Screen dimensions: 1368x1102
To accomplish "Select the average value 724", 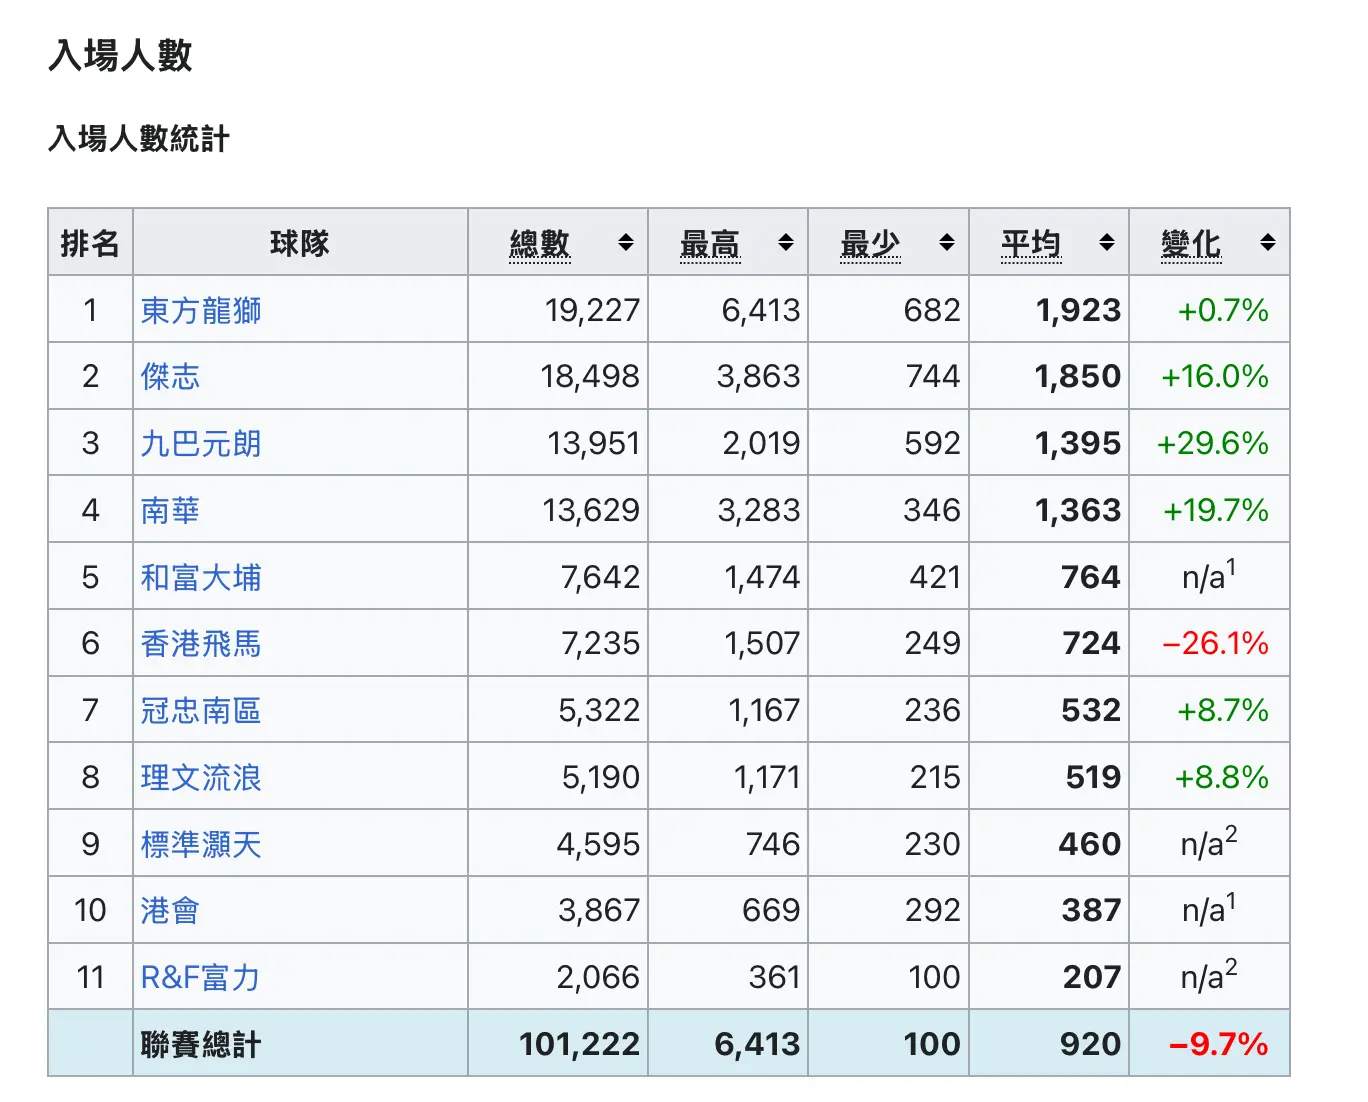I will pos(1091,643).
